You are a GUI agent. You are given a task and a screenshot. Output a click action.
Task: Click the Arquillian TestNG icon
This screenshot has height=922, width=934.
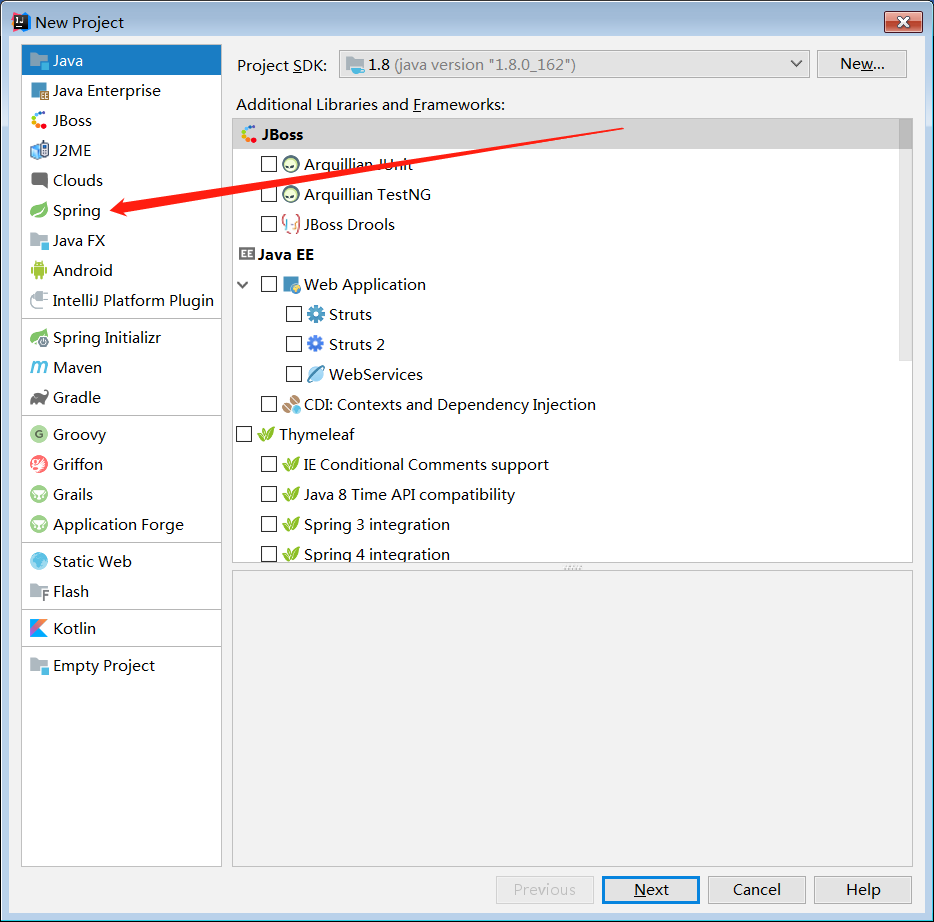pos(291,194)
